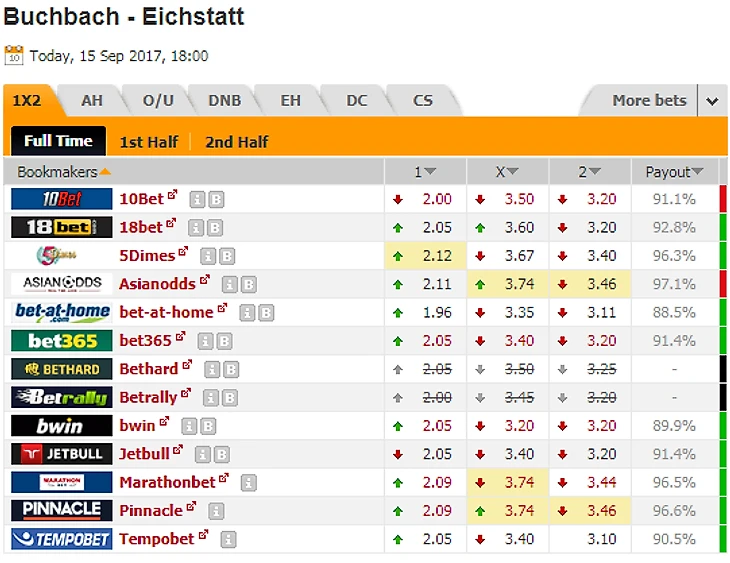Screen dimensions: 730x563
Task: Click the bonus B icon for bet365
Action: 224,341
